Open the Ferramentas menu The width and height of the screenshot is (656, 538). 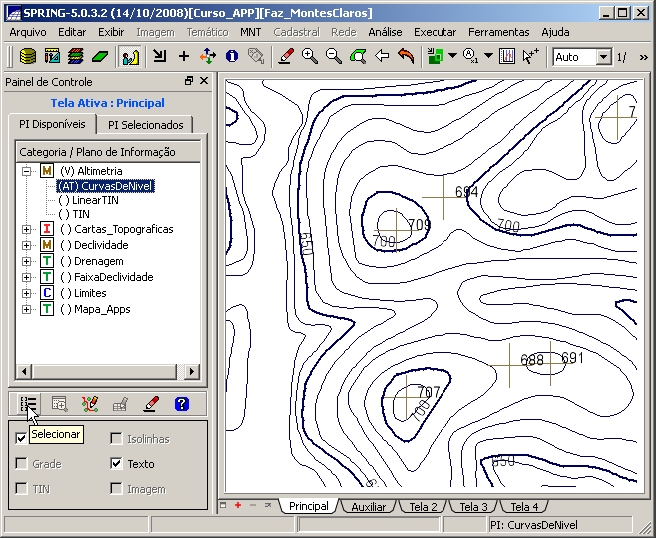pyautogui.click(x=498, y=32)
